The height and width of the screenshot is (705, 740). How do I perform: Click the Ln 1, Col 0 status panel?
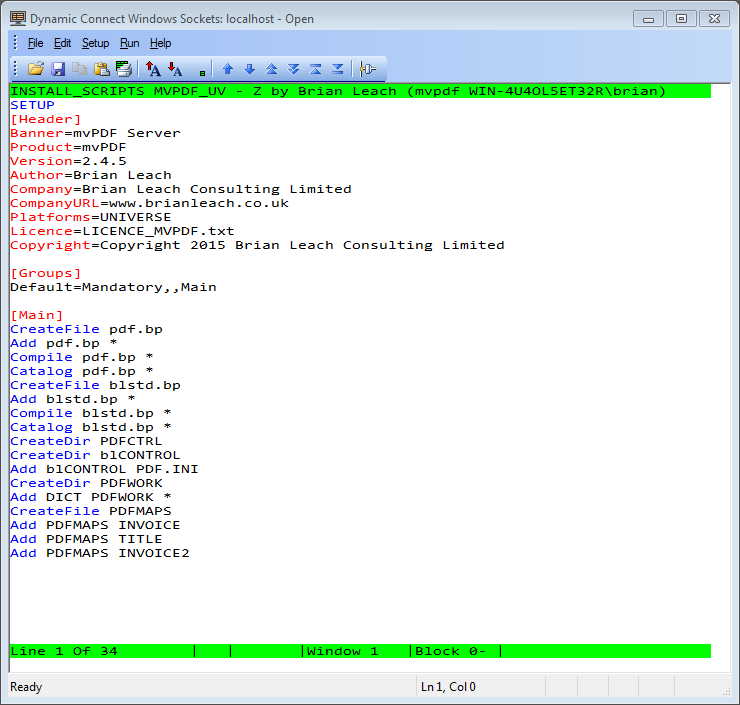448,687
